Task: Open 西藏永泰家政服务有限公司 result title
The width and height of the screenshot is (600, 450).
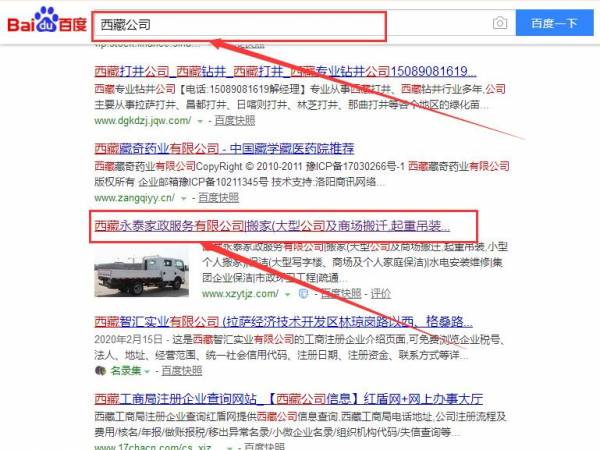Action: [x=272, y=226]
